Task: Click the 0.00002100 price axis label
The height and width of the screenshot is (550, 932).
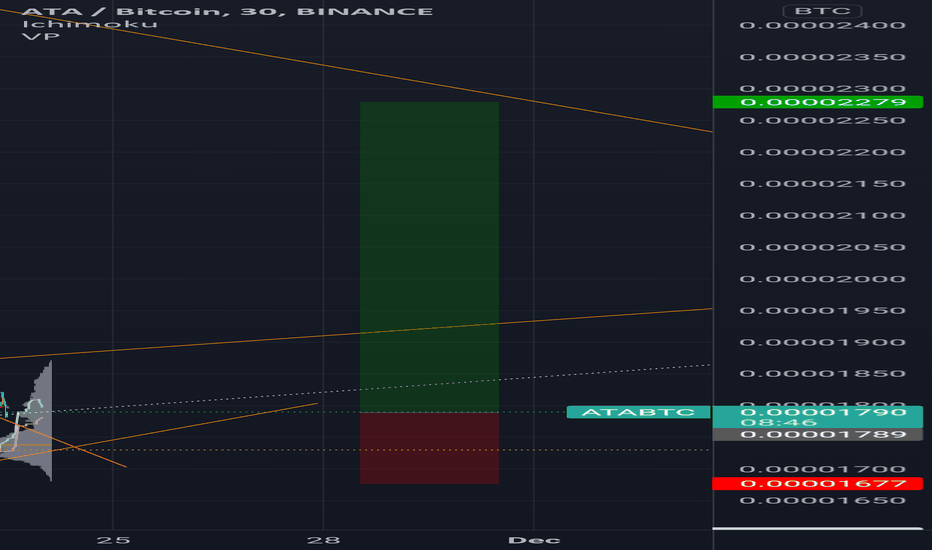Action: point(823,215)
